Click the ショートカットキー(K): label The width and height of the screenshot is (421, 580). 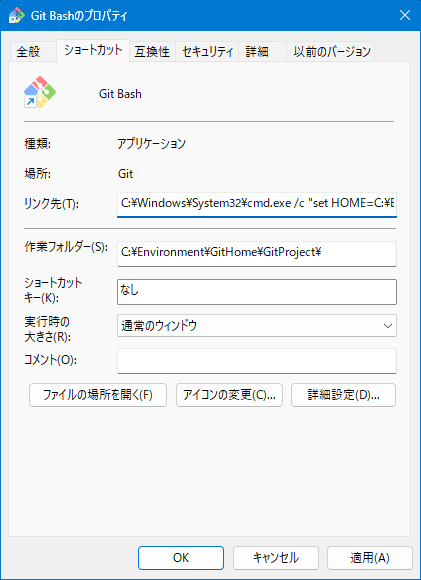53,290
